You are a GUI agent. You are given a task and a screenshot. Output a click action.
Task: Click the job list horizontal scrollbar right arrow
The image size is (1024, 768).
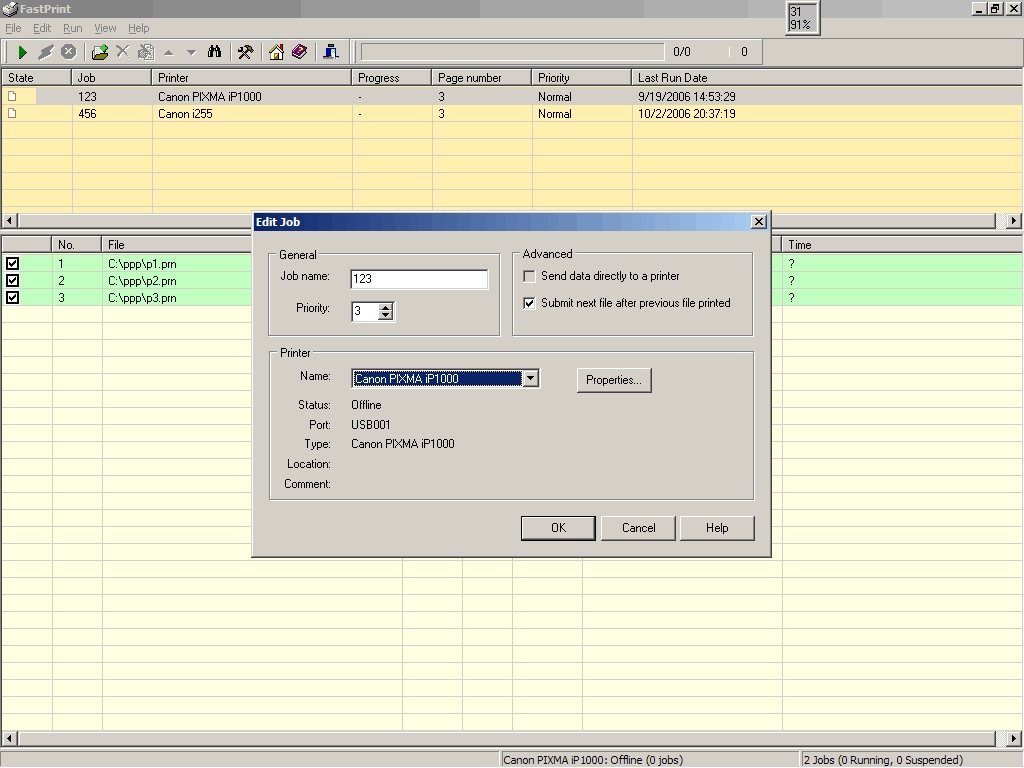(x=1014, y=221)
